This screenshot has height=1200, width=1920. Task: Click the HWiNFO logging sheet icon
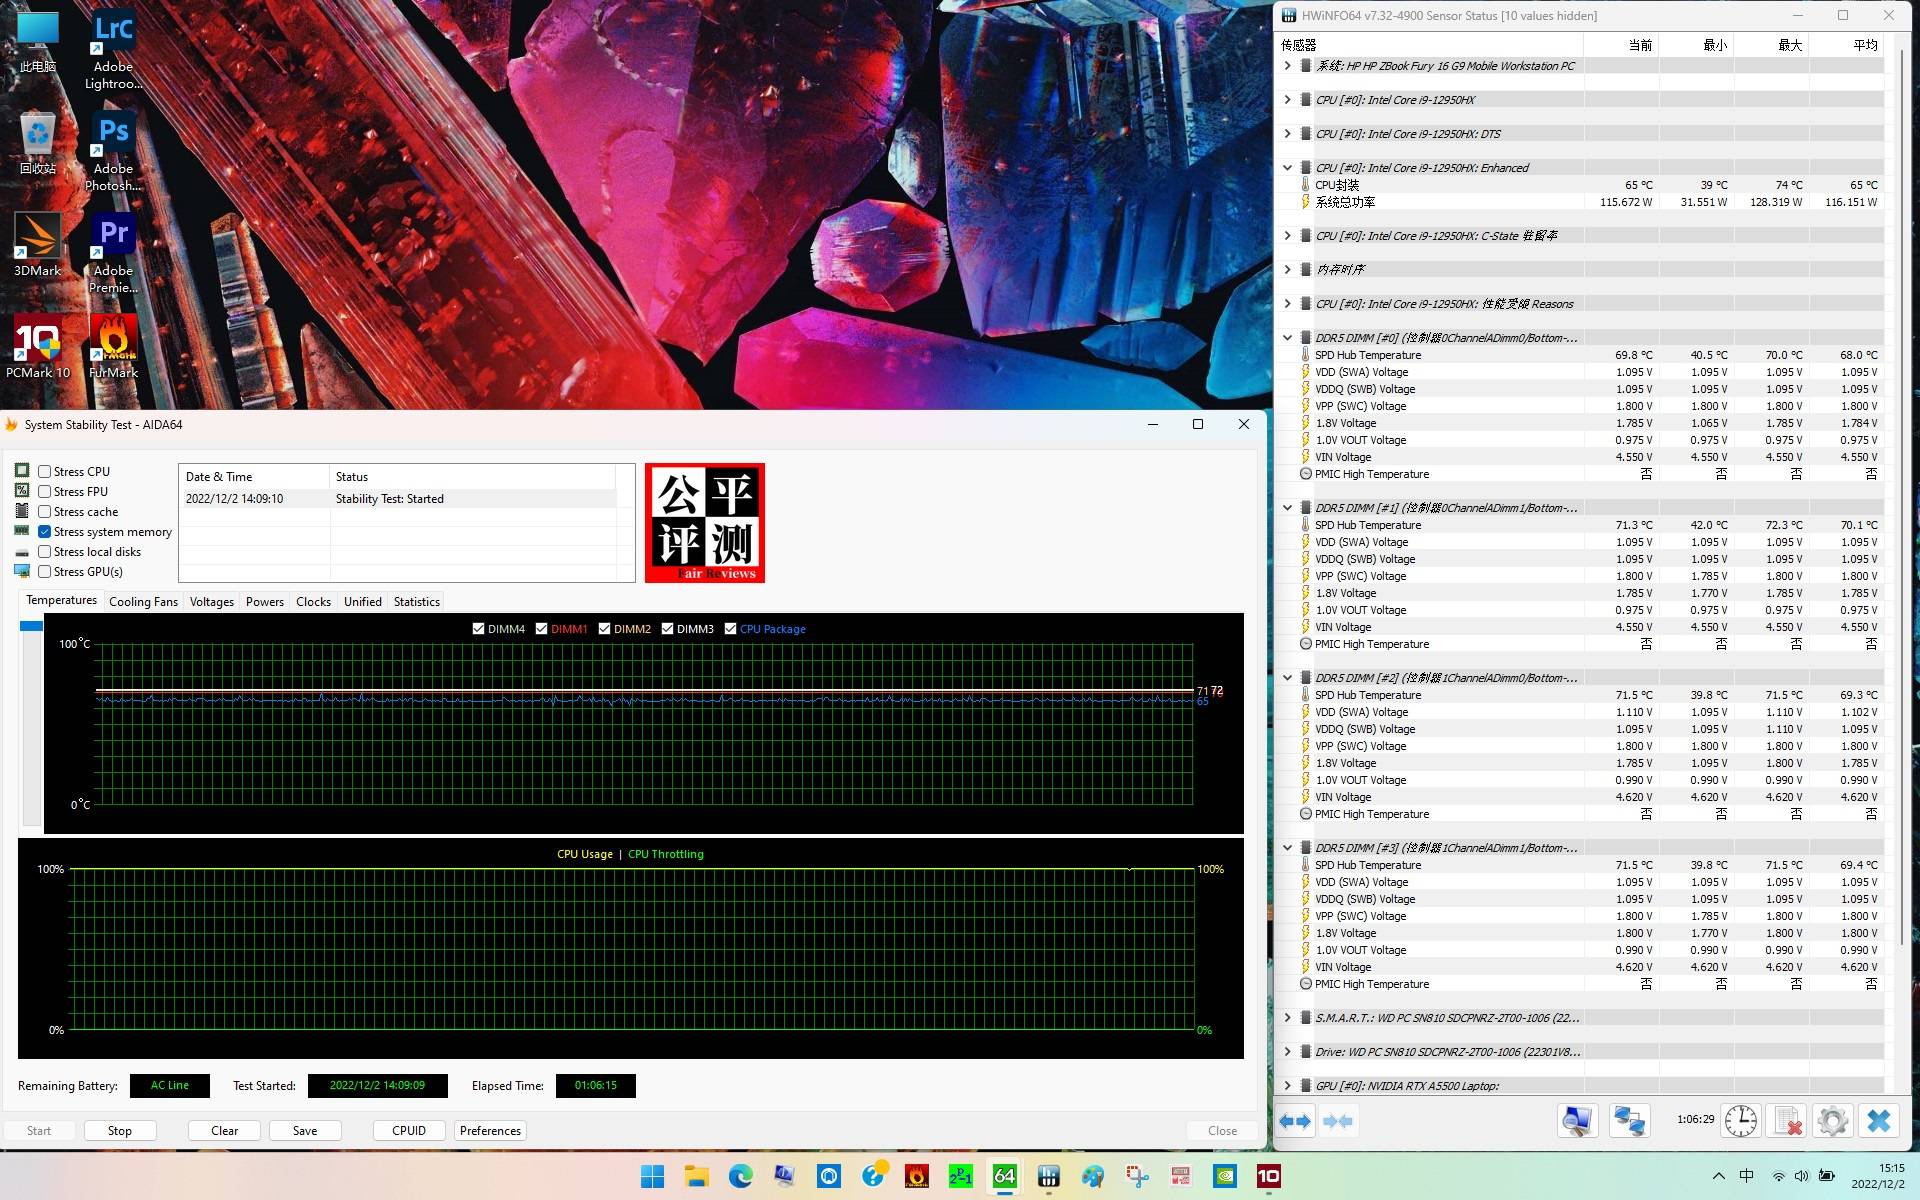tap(1786, 1121)
